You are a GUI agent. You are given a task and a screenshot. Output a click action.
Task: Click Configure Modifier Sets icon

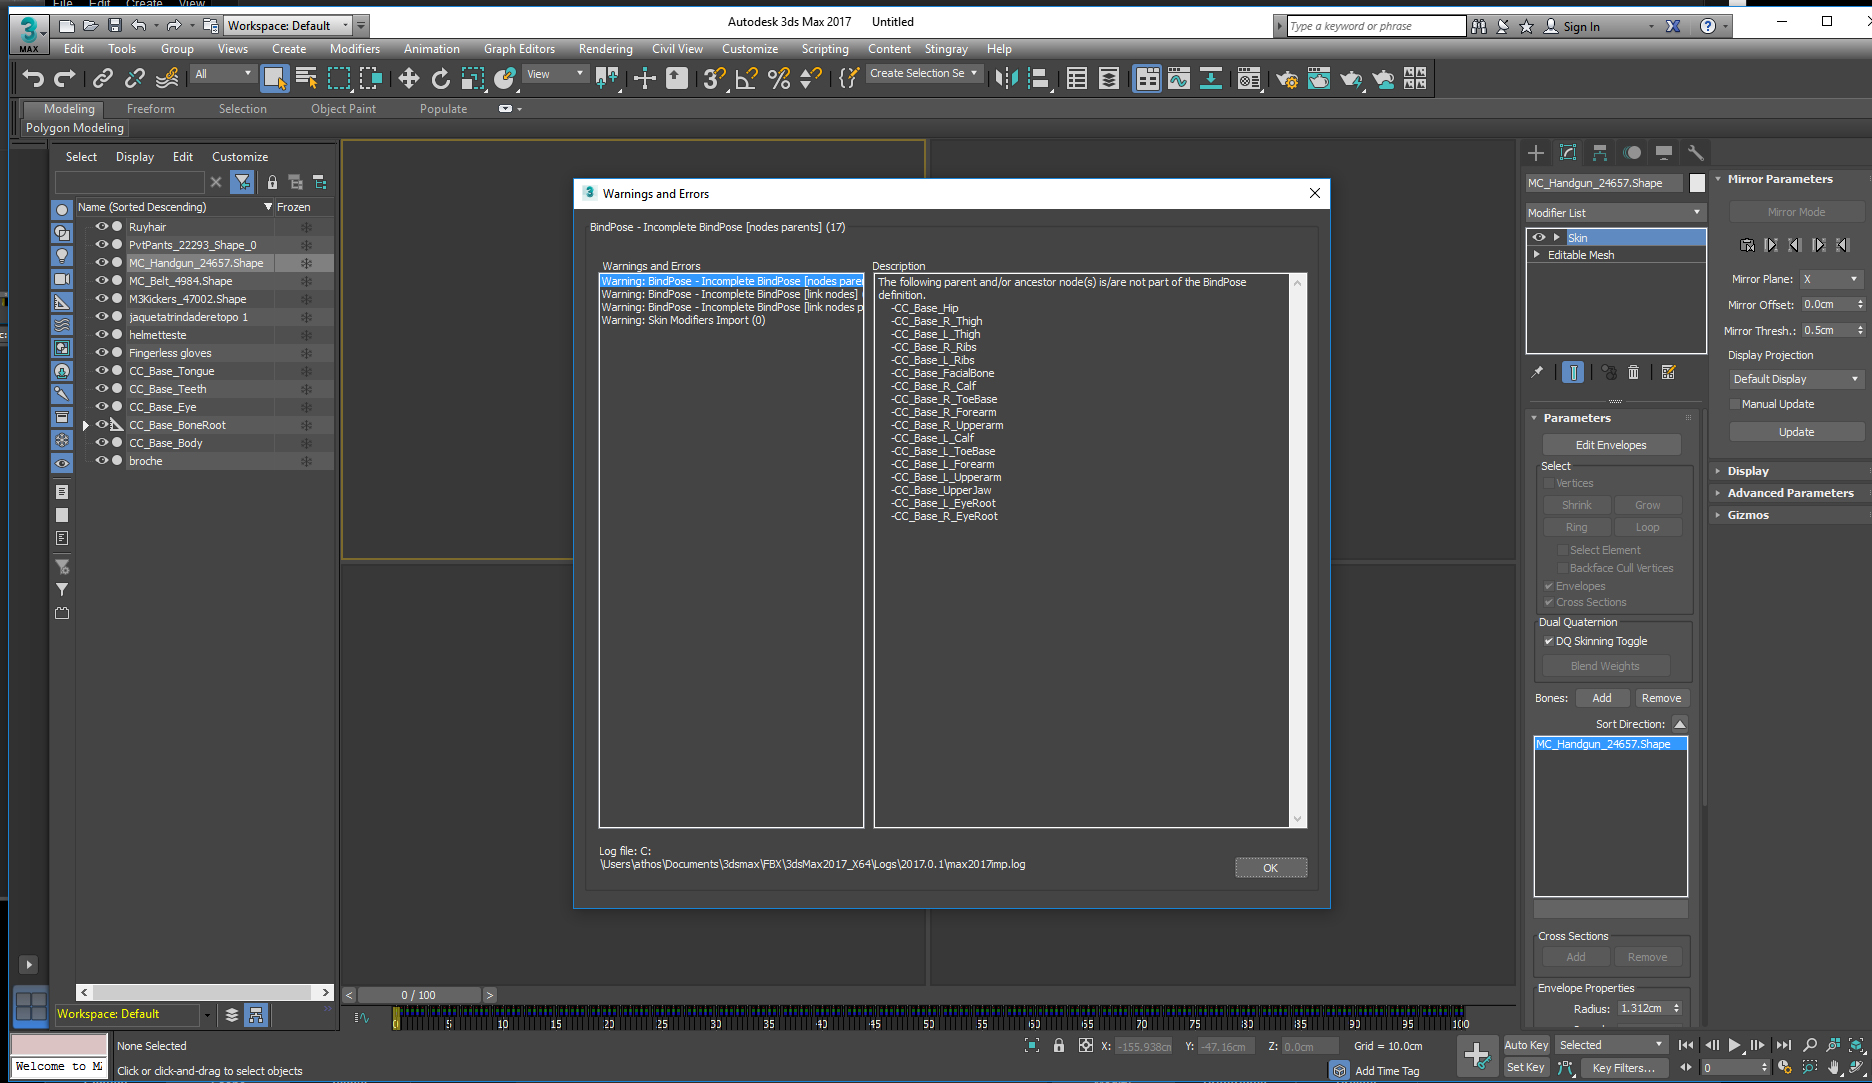point(1668,372)
